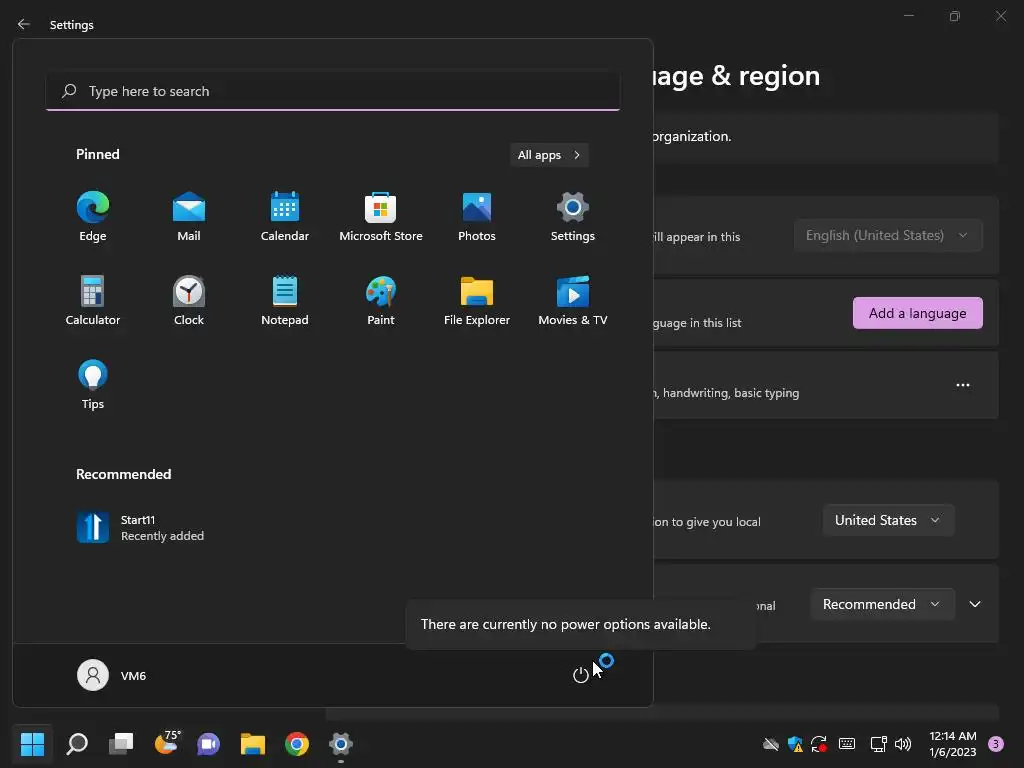
Task: Open the language three-dot options menu
Action: [963, 385]
